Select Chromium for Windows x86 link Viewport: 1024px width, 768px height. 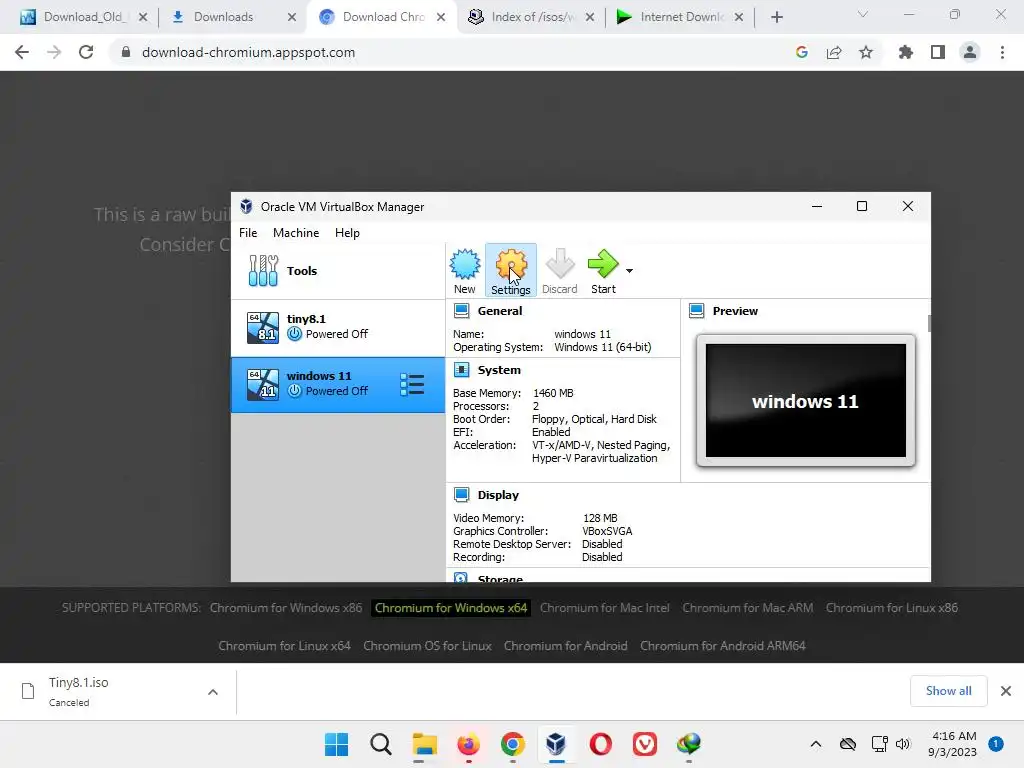[285, 607]
